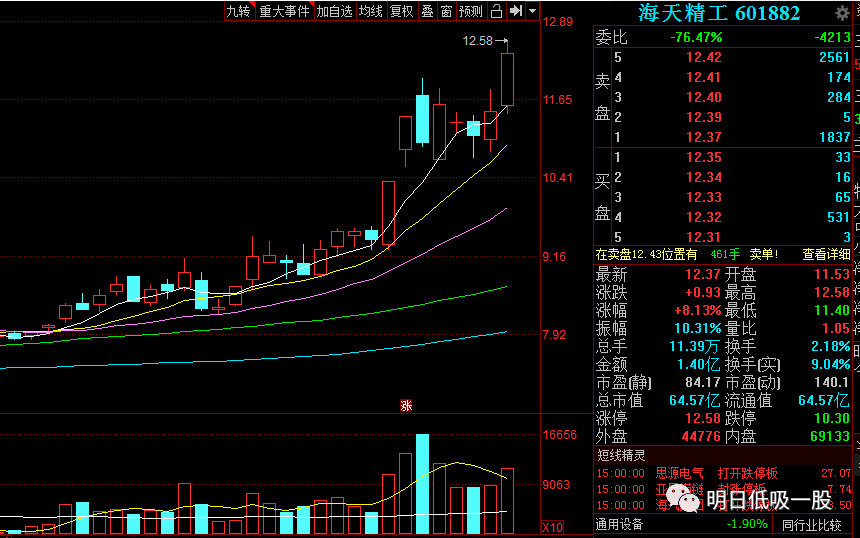Viewport: 860px width, 538px height.
Task: Open the 短线精灵 panel header
Action: (621, 455)
